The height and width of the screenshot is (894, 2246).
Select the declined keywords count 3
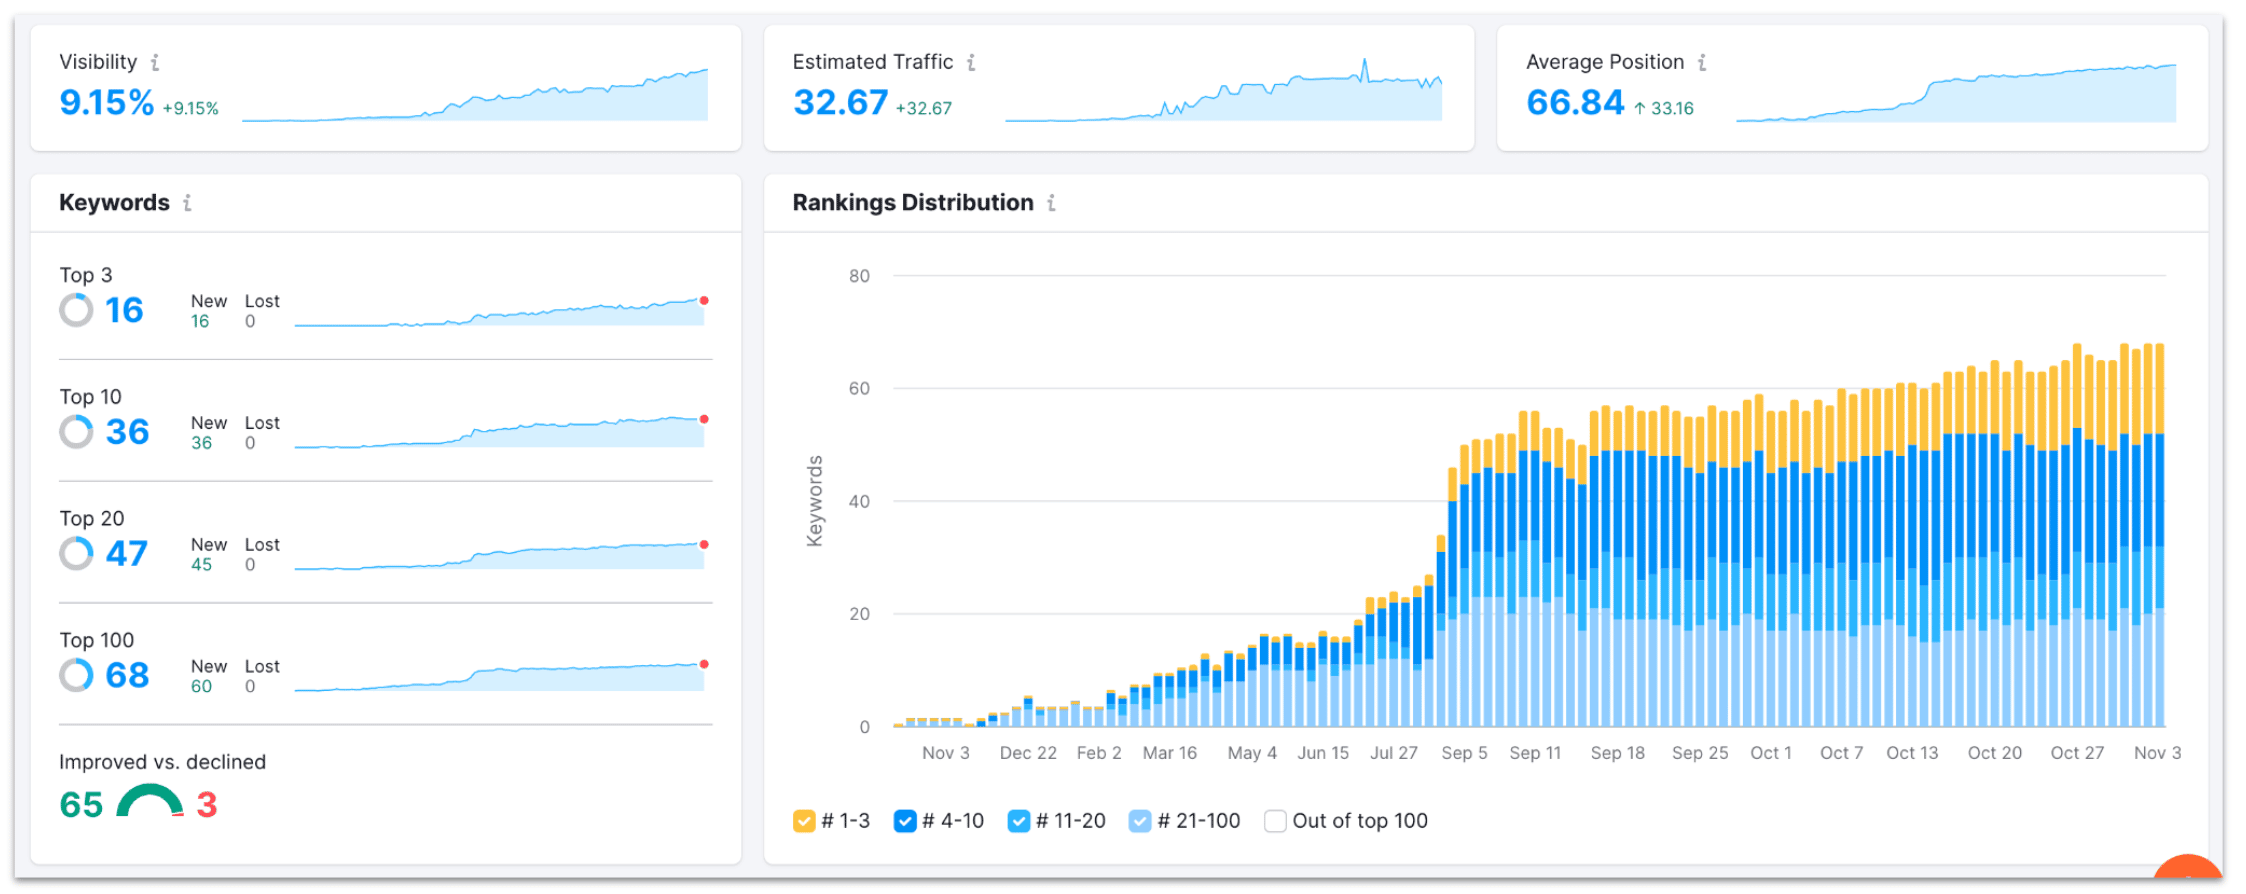[206, 805]
